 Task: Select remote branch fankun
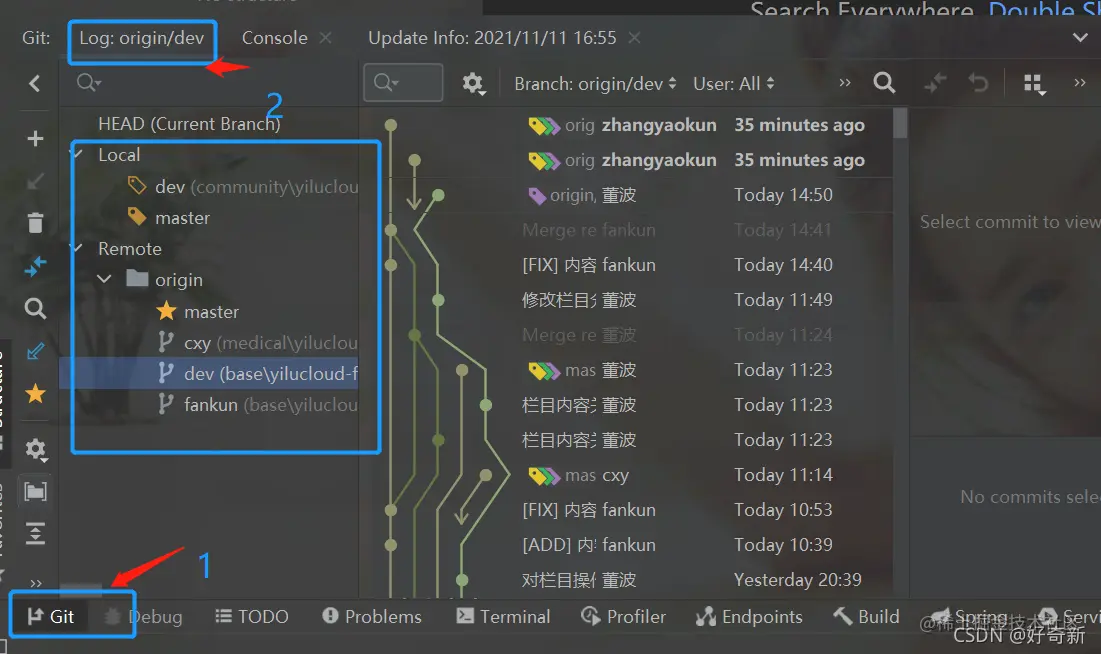[257, 405]
